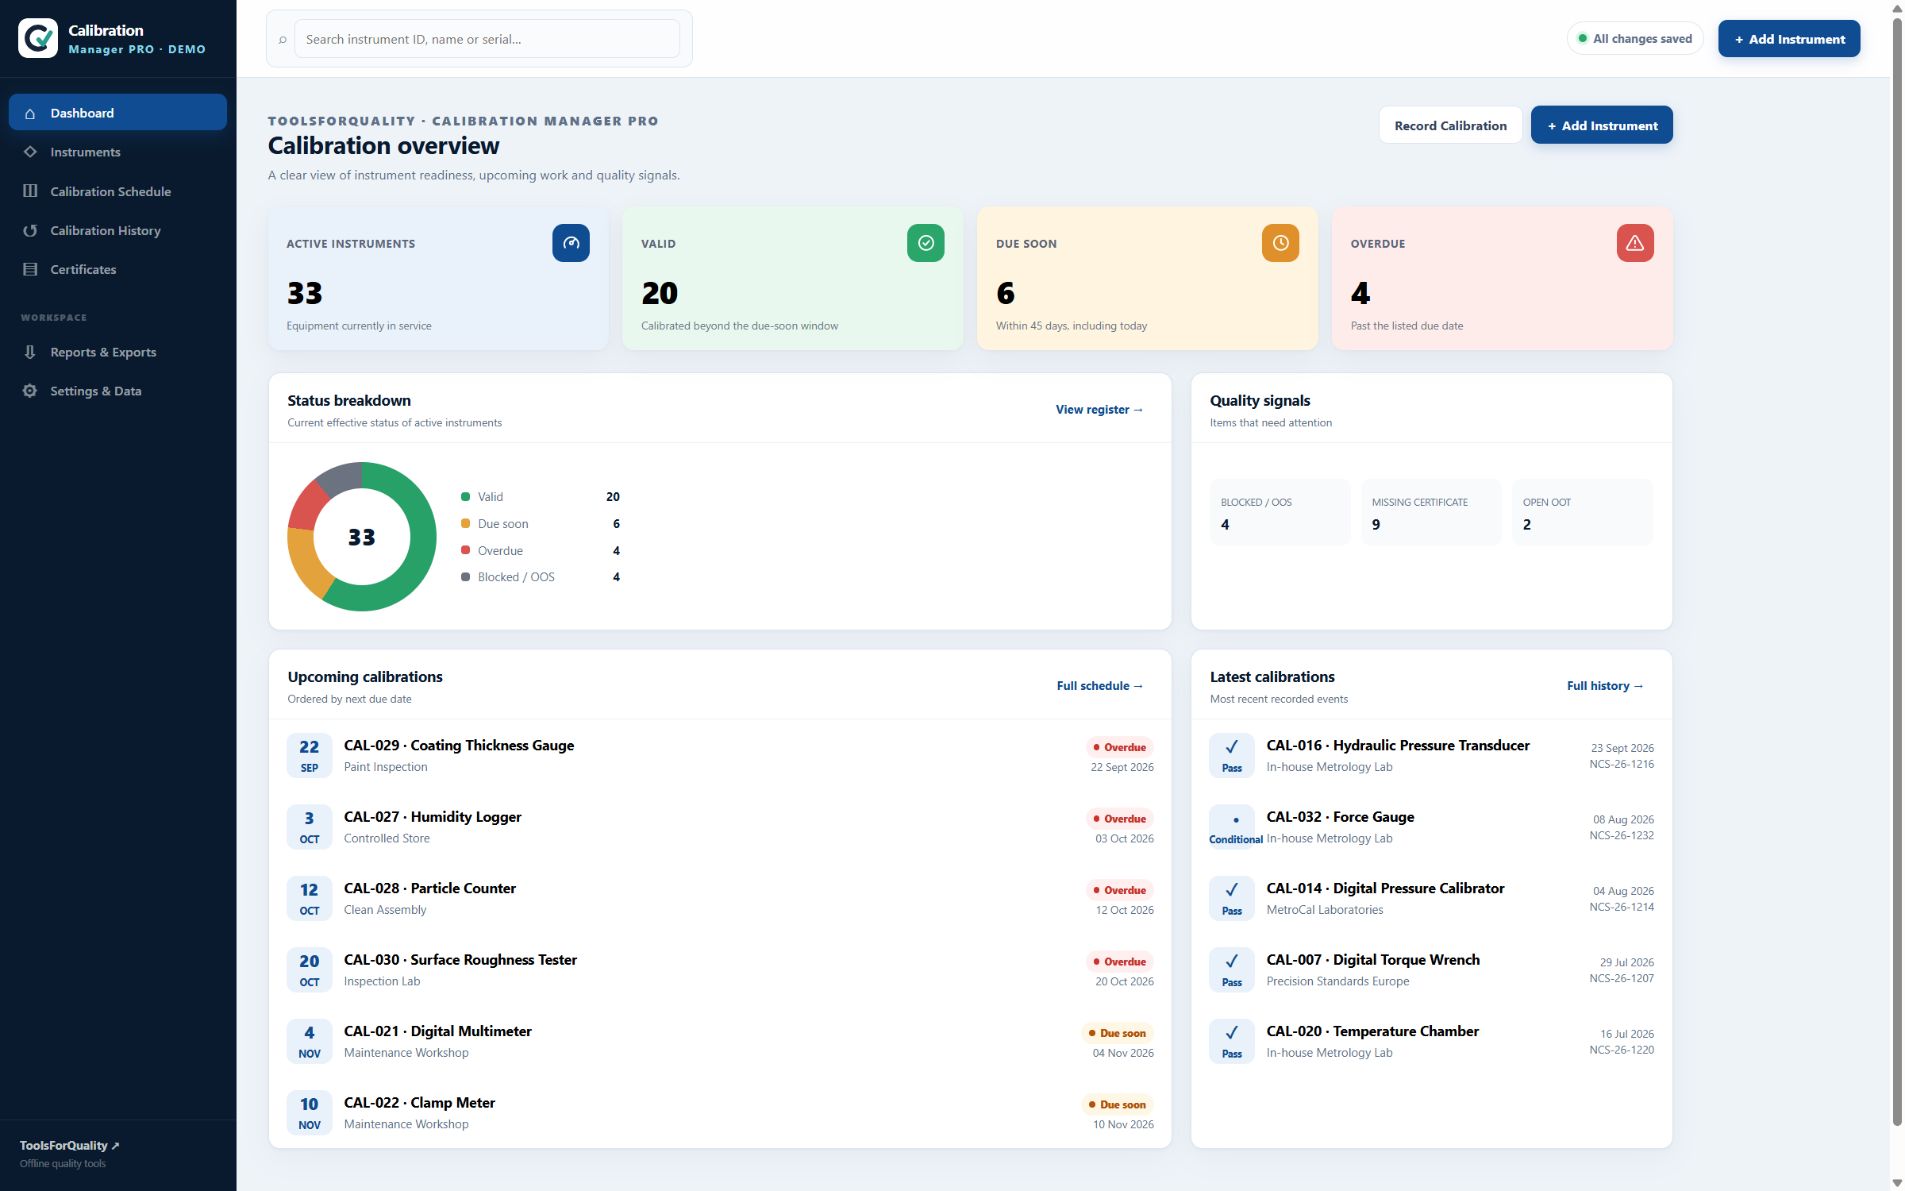Click the Calibration History clock icon
1905x1191 pixels.
click(x=30, y=230)
